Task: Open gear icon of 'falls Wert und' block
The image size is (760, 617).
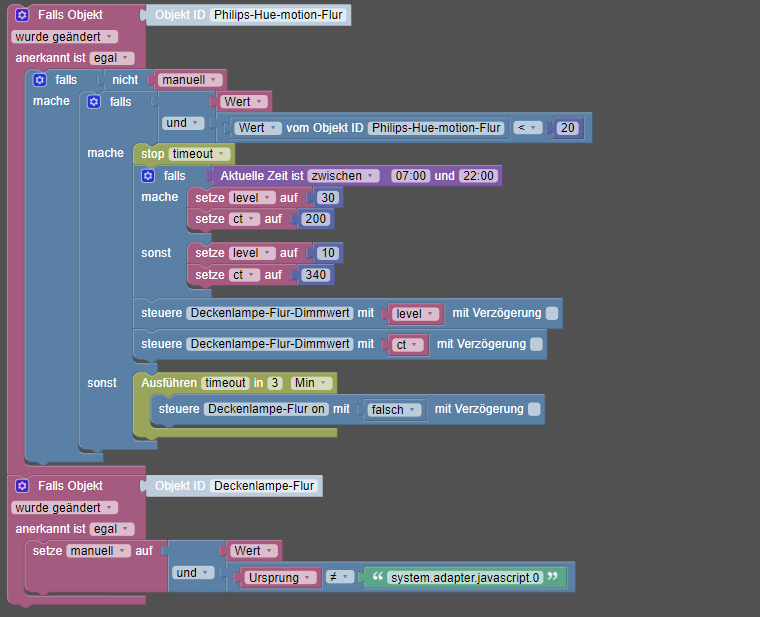Action: 94,102
